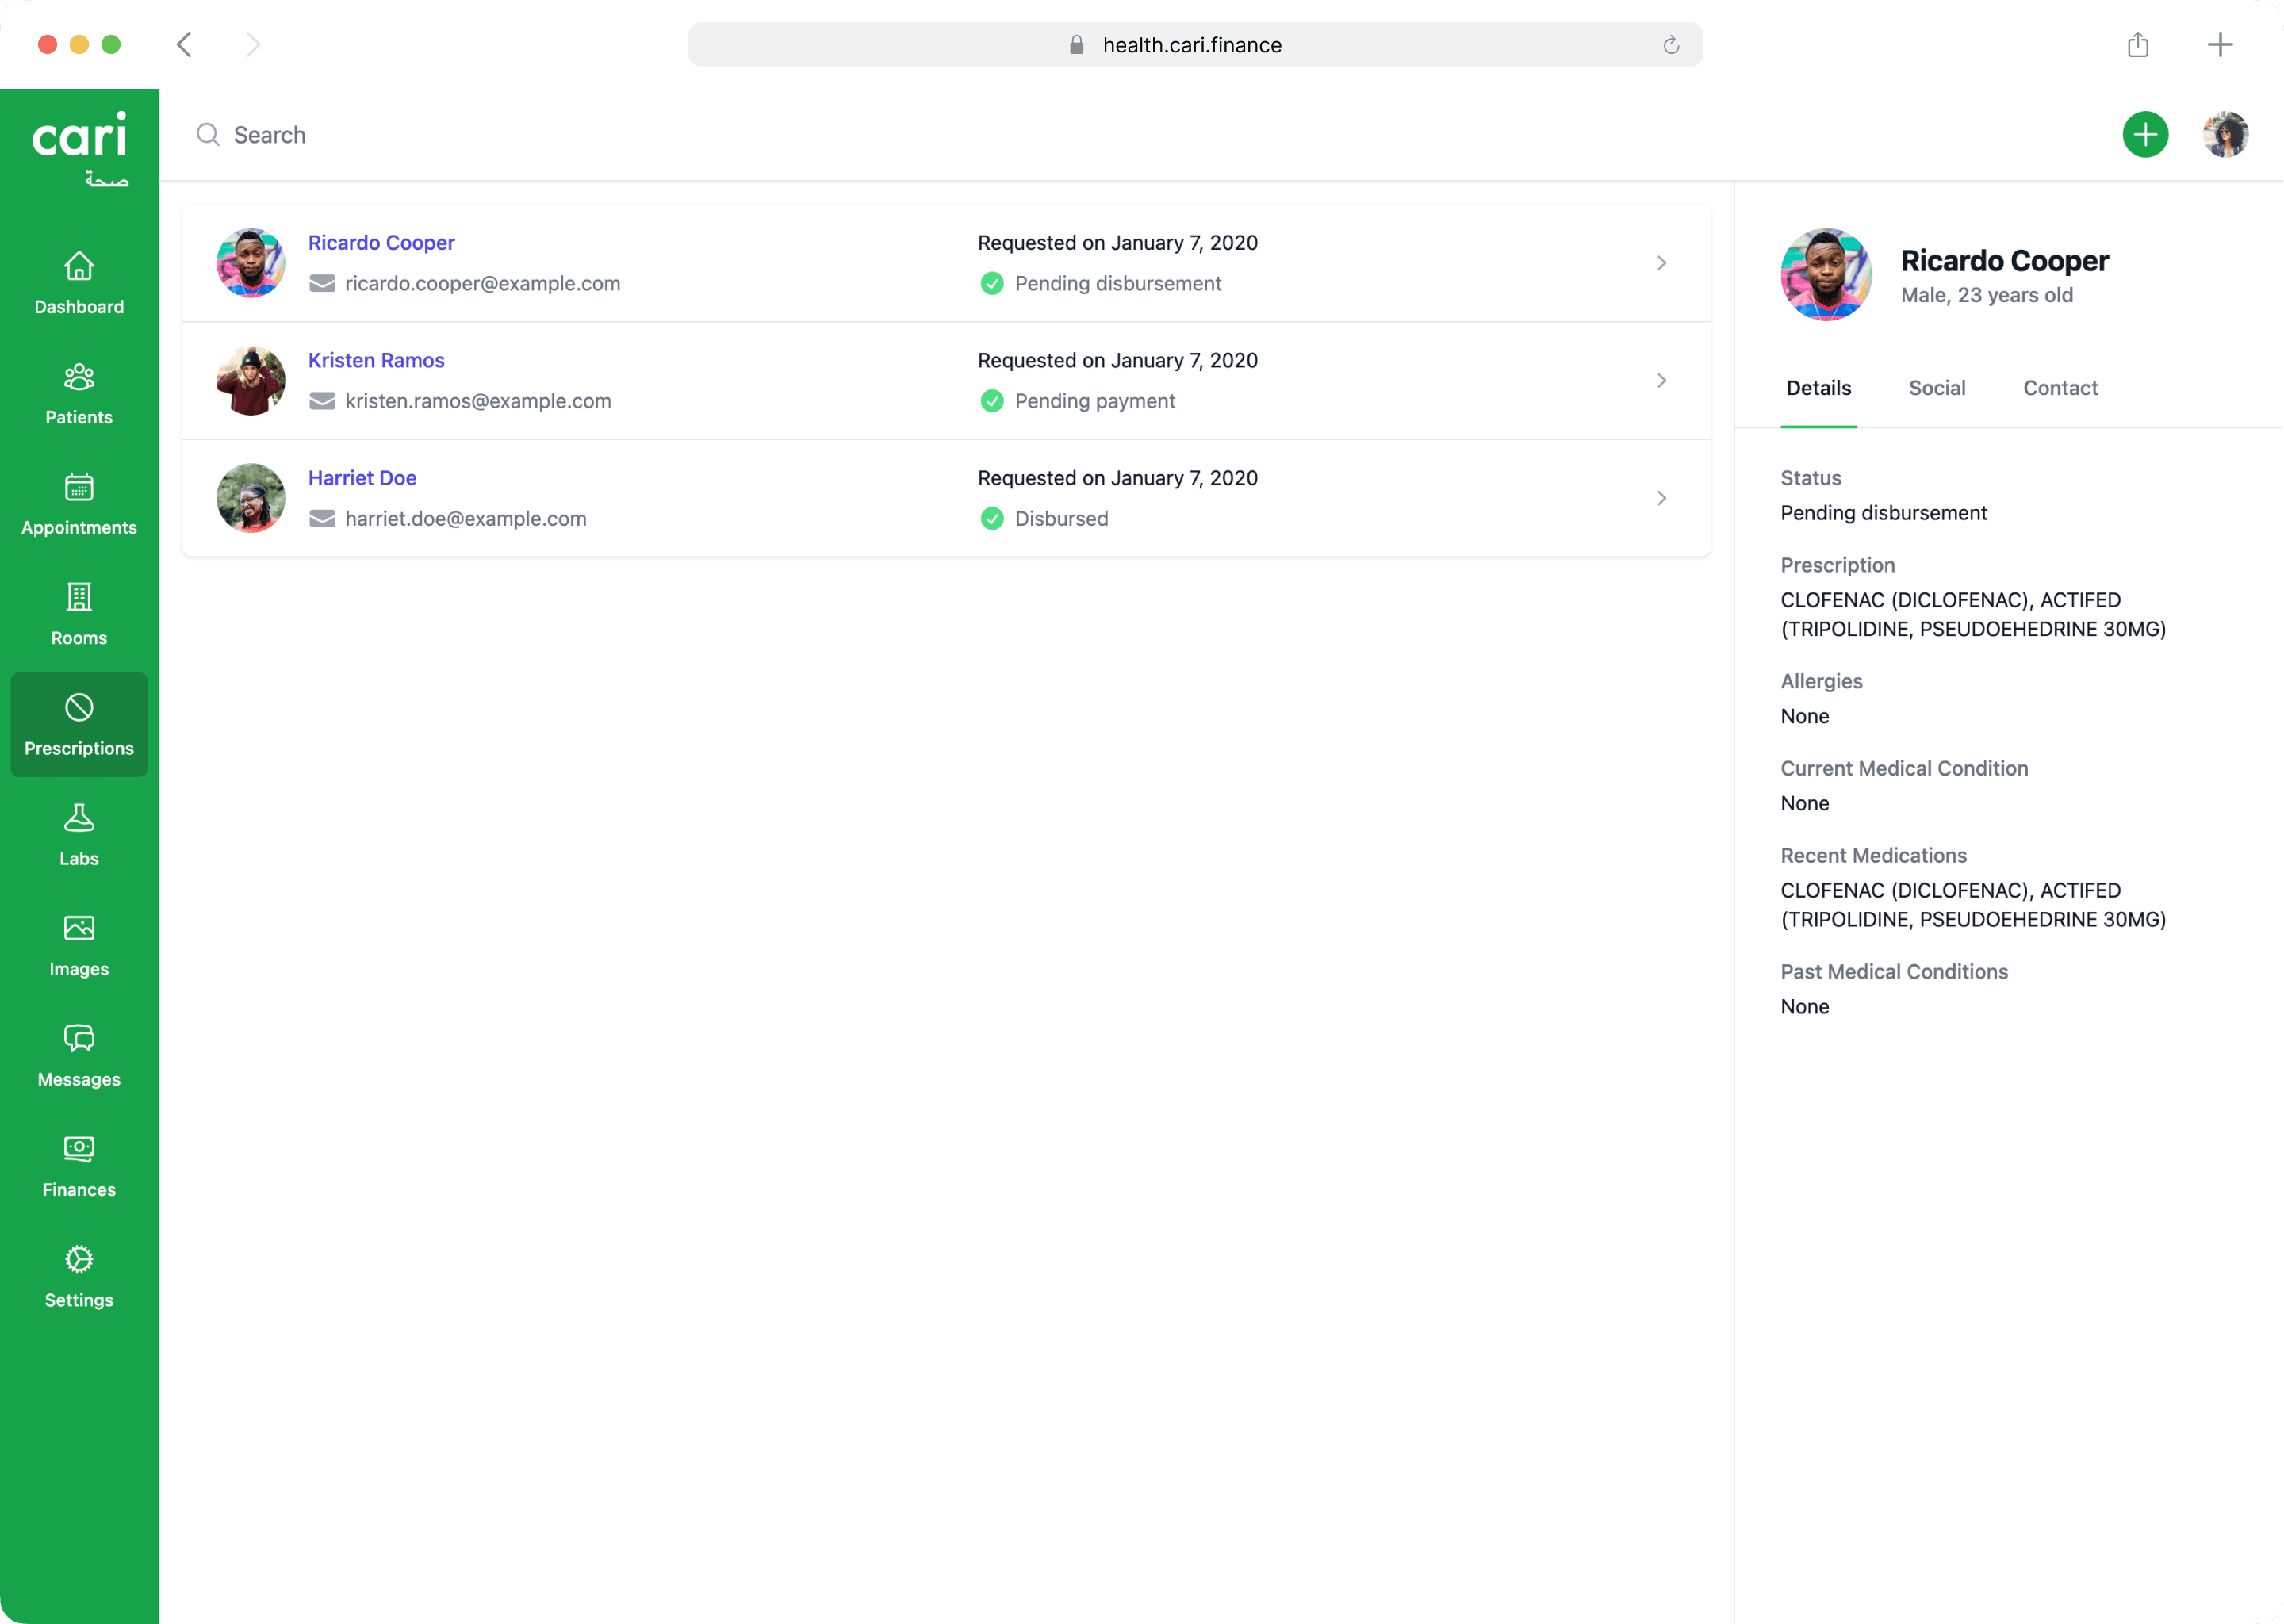Open the user profile avatar at top right

2225,135
